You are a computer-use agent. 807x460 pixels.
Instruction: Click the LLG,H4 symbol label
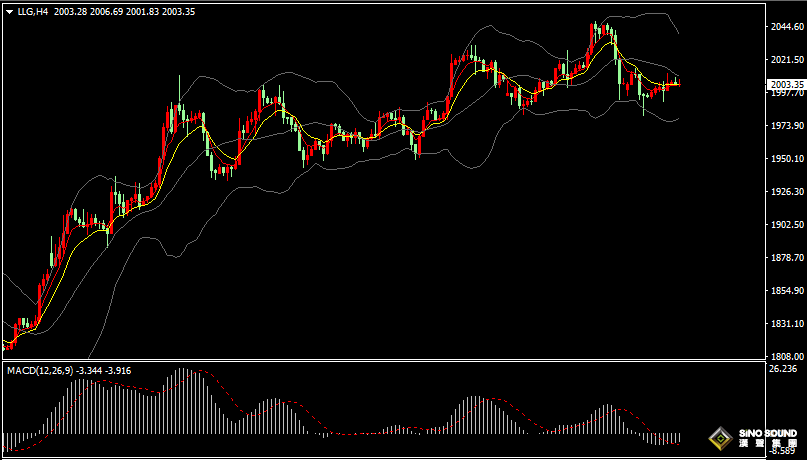(x=33, y=11)
